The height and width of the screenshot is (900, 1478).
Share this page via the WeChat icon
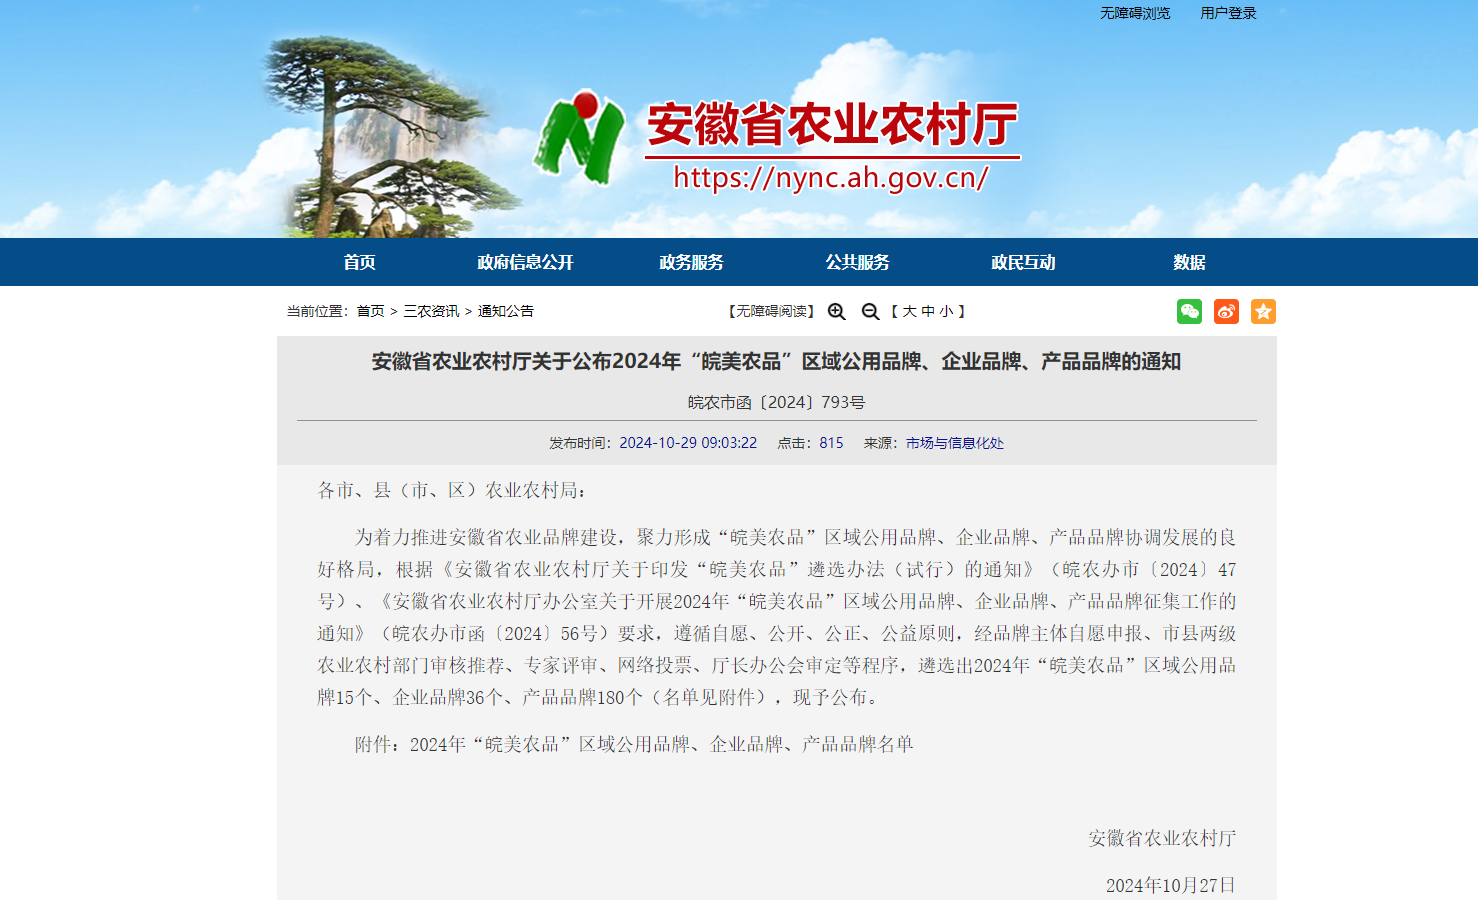pos(1189,311)
